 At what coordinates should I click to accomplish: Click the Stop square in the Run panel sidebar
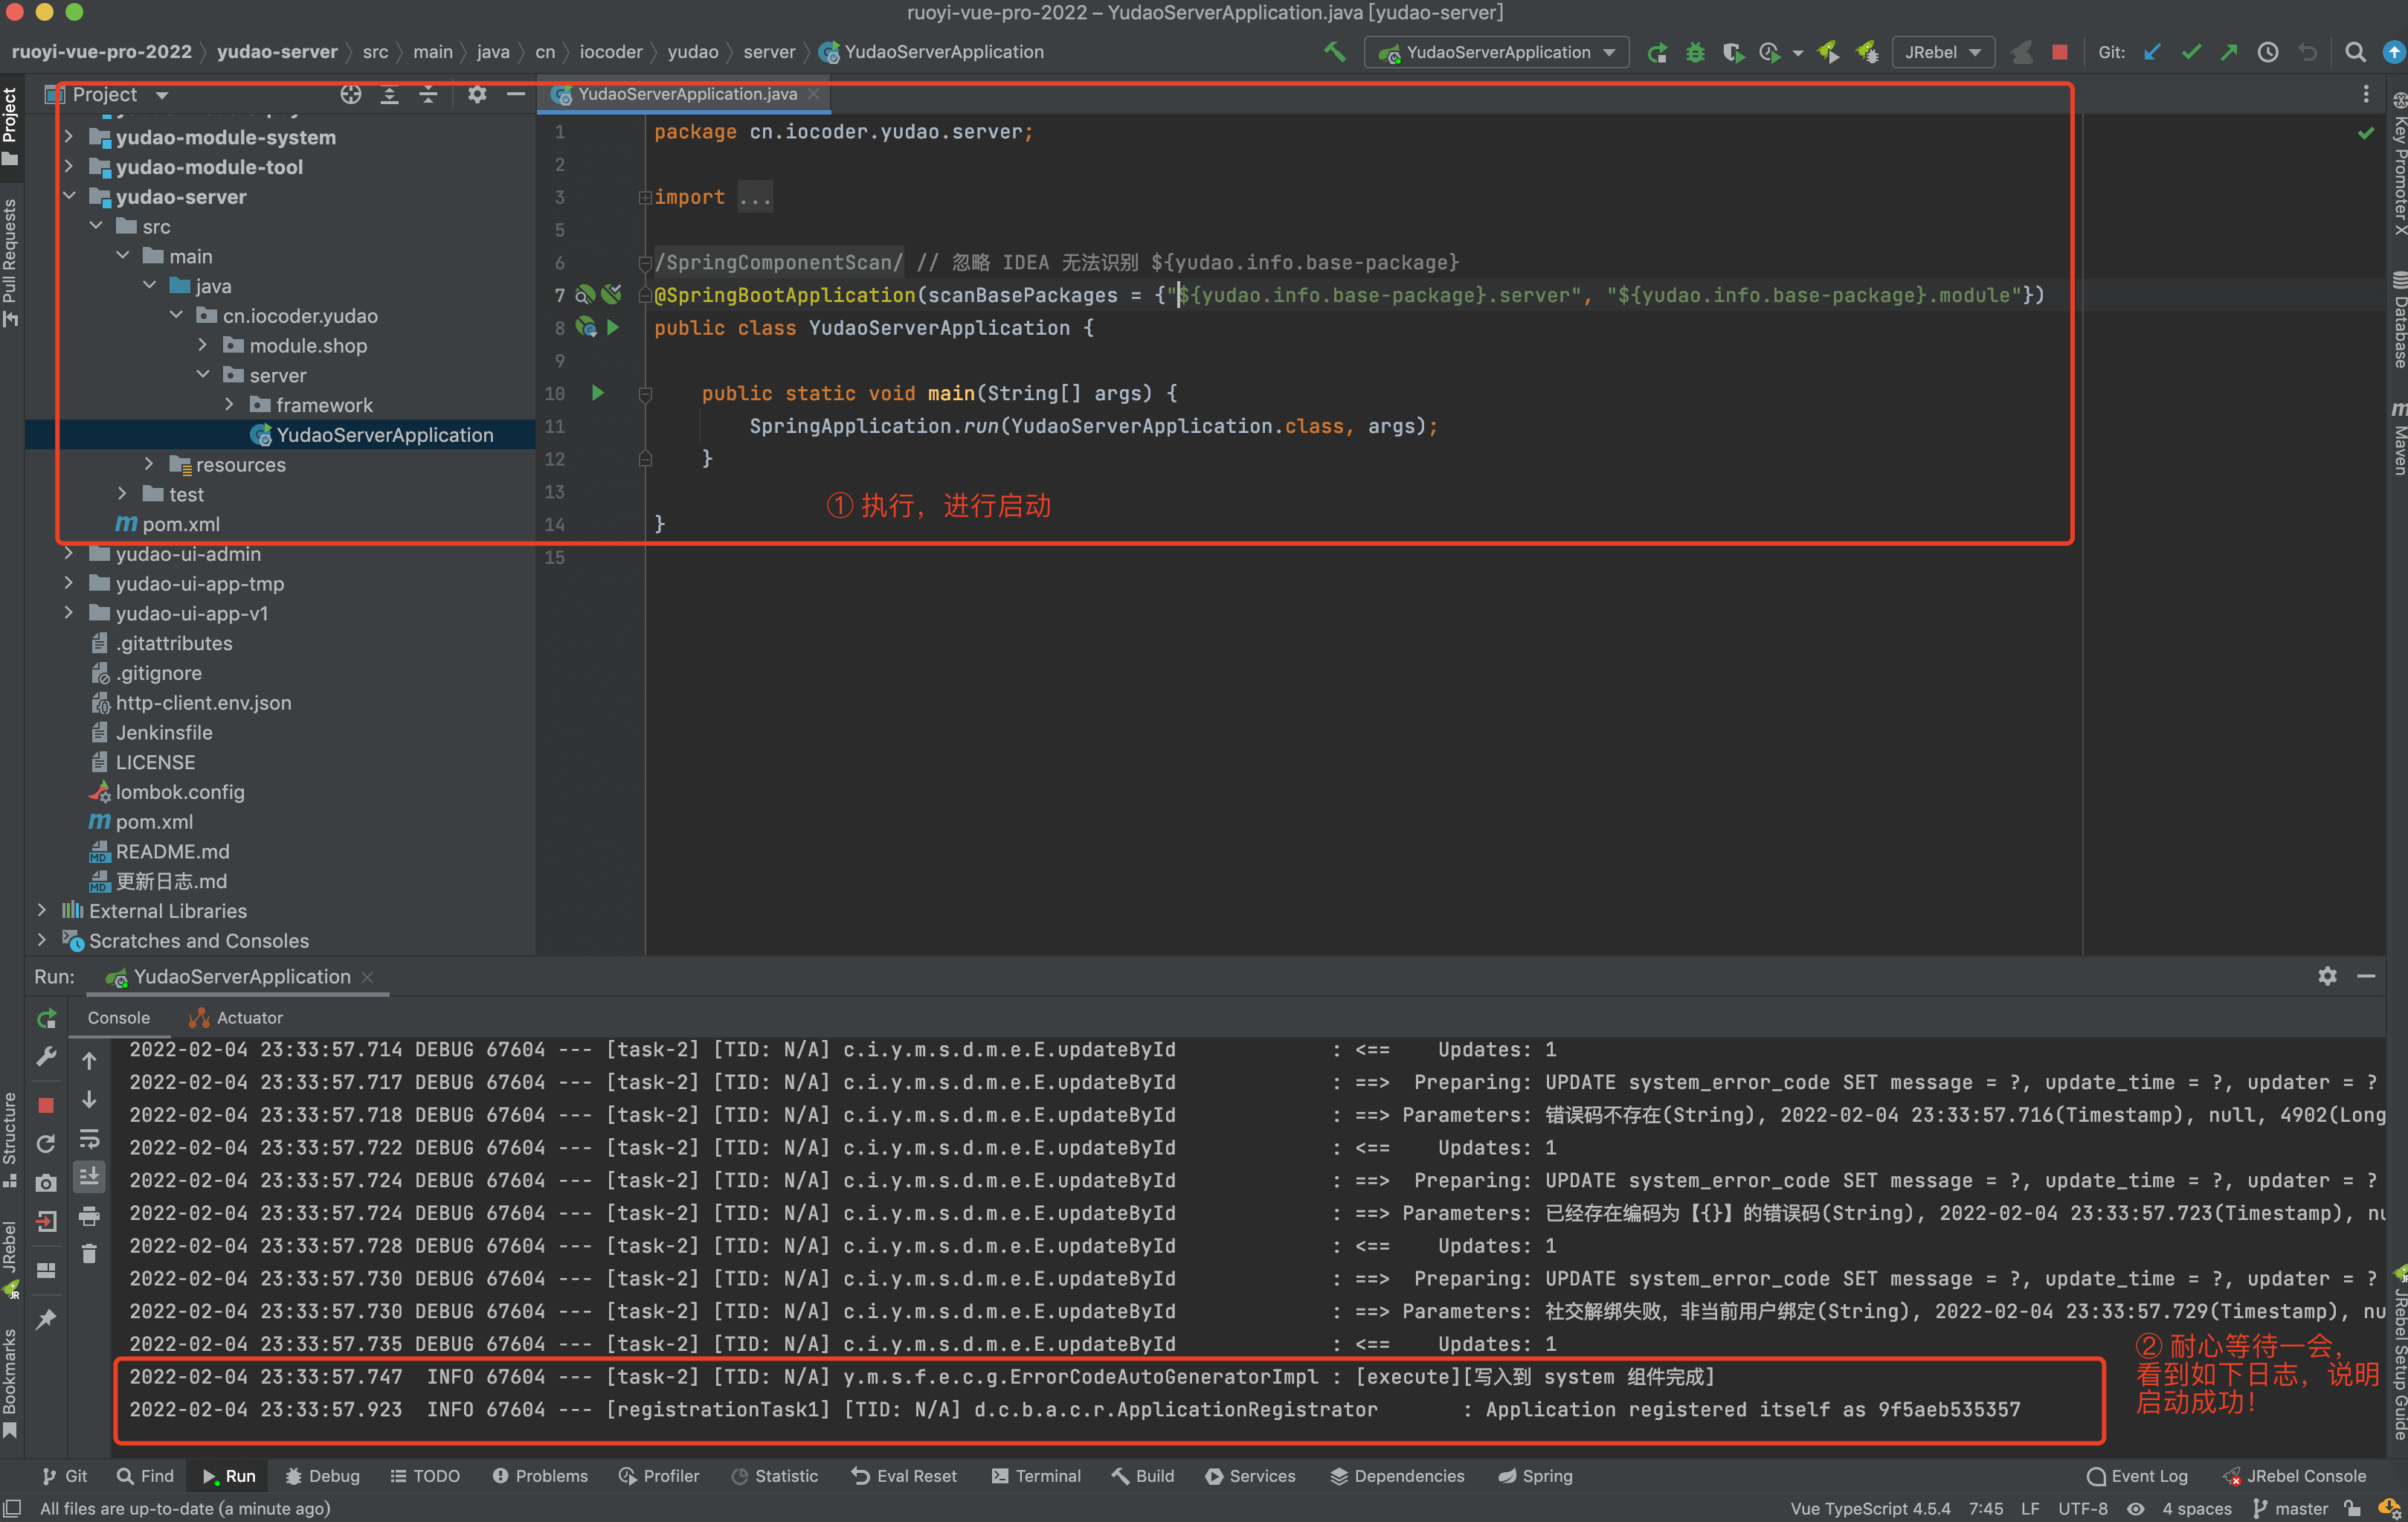click(x=46, y=1105)
